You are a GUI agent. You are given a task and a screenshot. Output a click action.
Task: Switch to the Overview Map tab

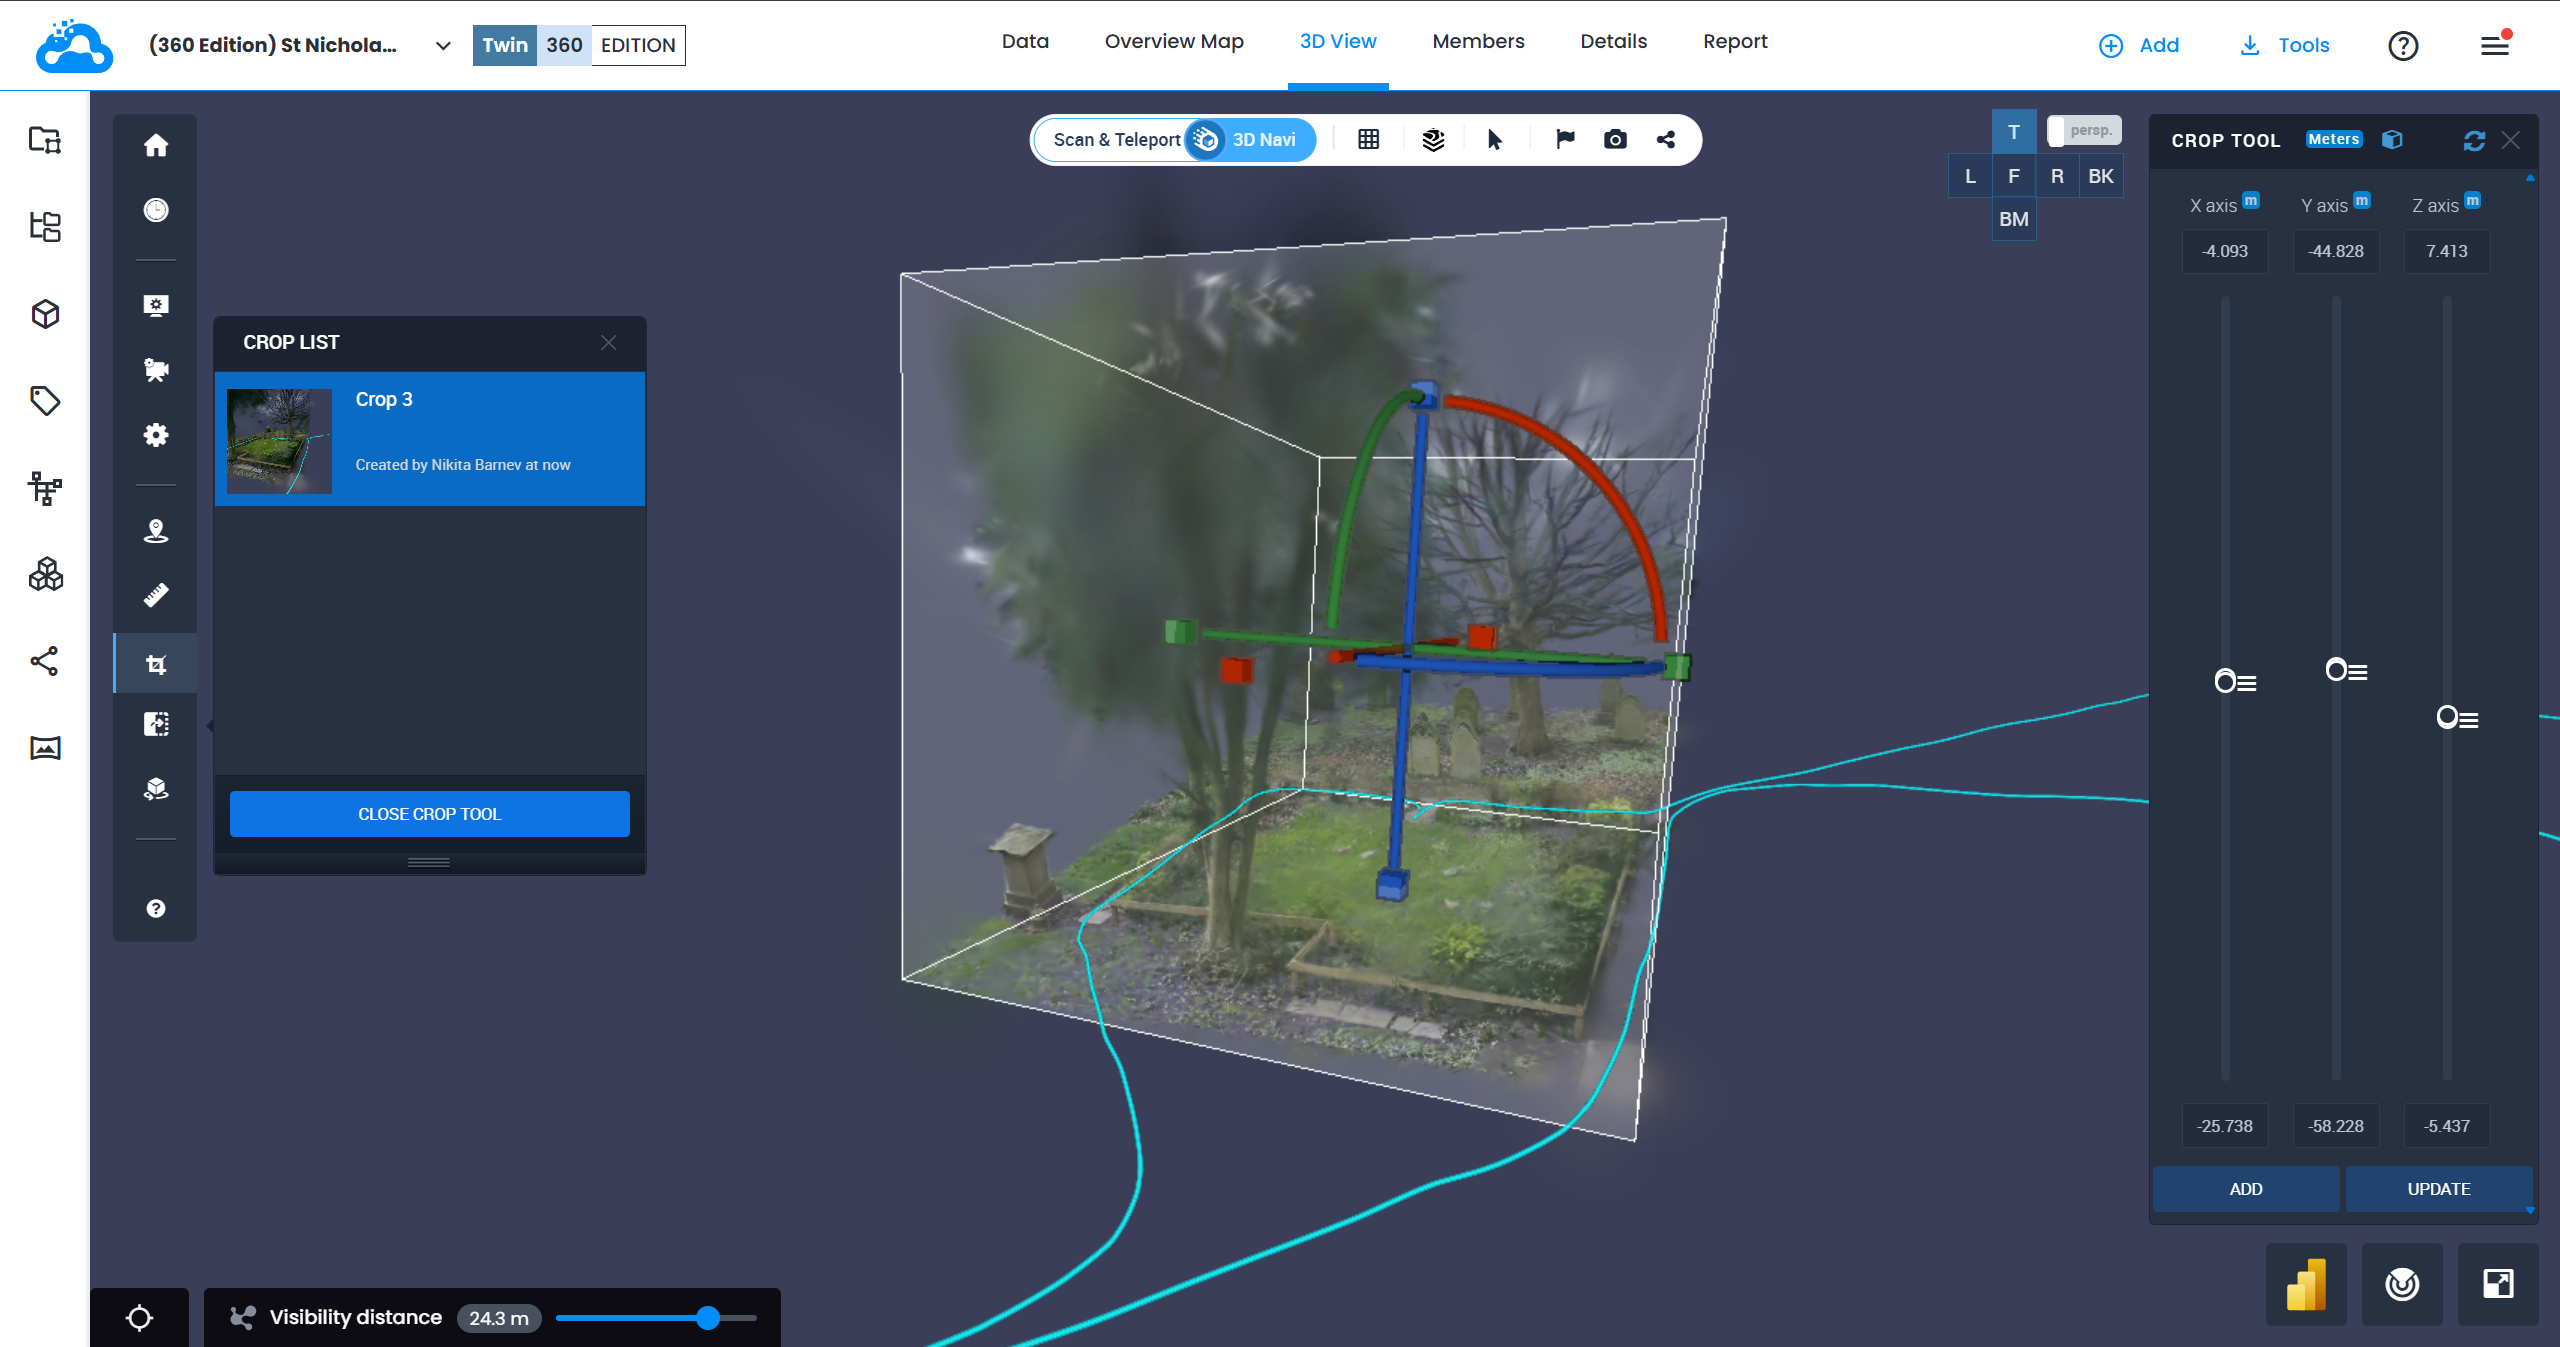click(x=1174, y=42)
